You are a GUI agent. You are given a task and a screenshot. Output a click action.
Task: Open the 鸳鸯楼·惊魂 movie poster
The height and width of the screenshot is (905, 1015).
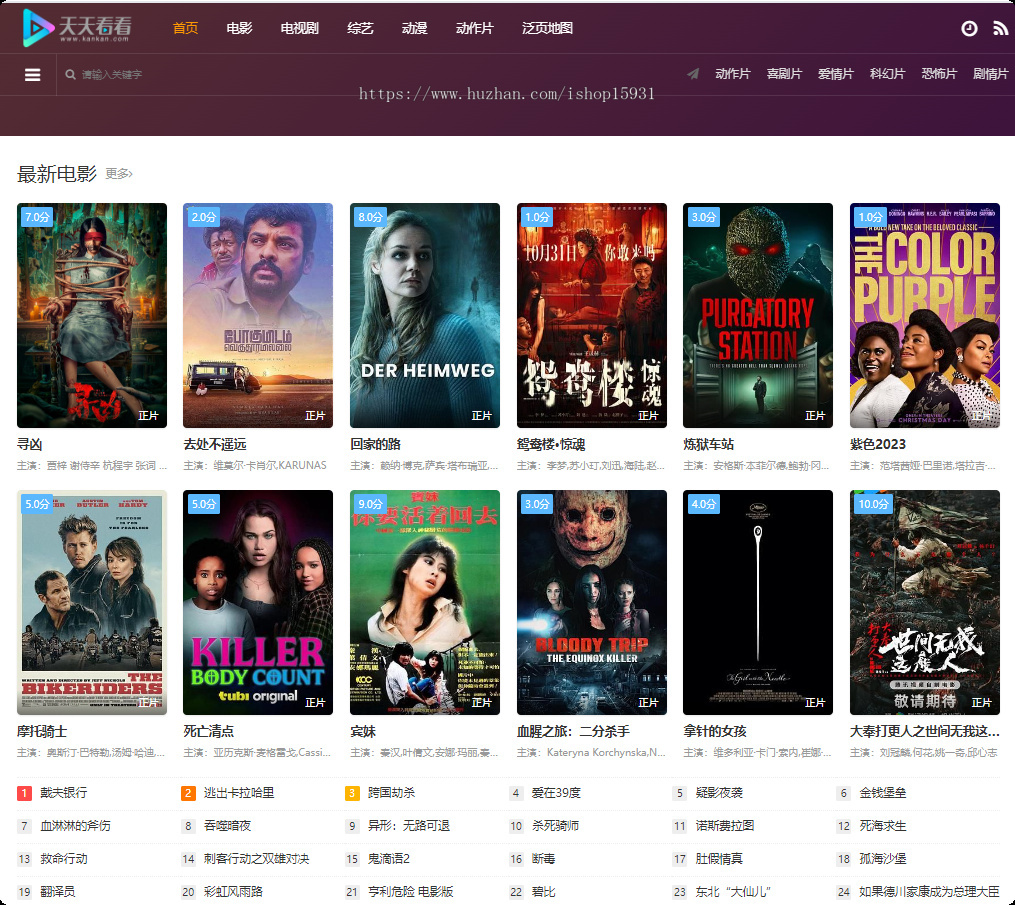(592, 315)
